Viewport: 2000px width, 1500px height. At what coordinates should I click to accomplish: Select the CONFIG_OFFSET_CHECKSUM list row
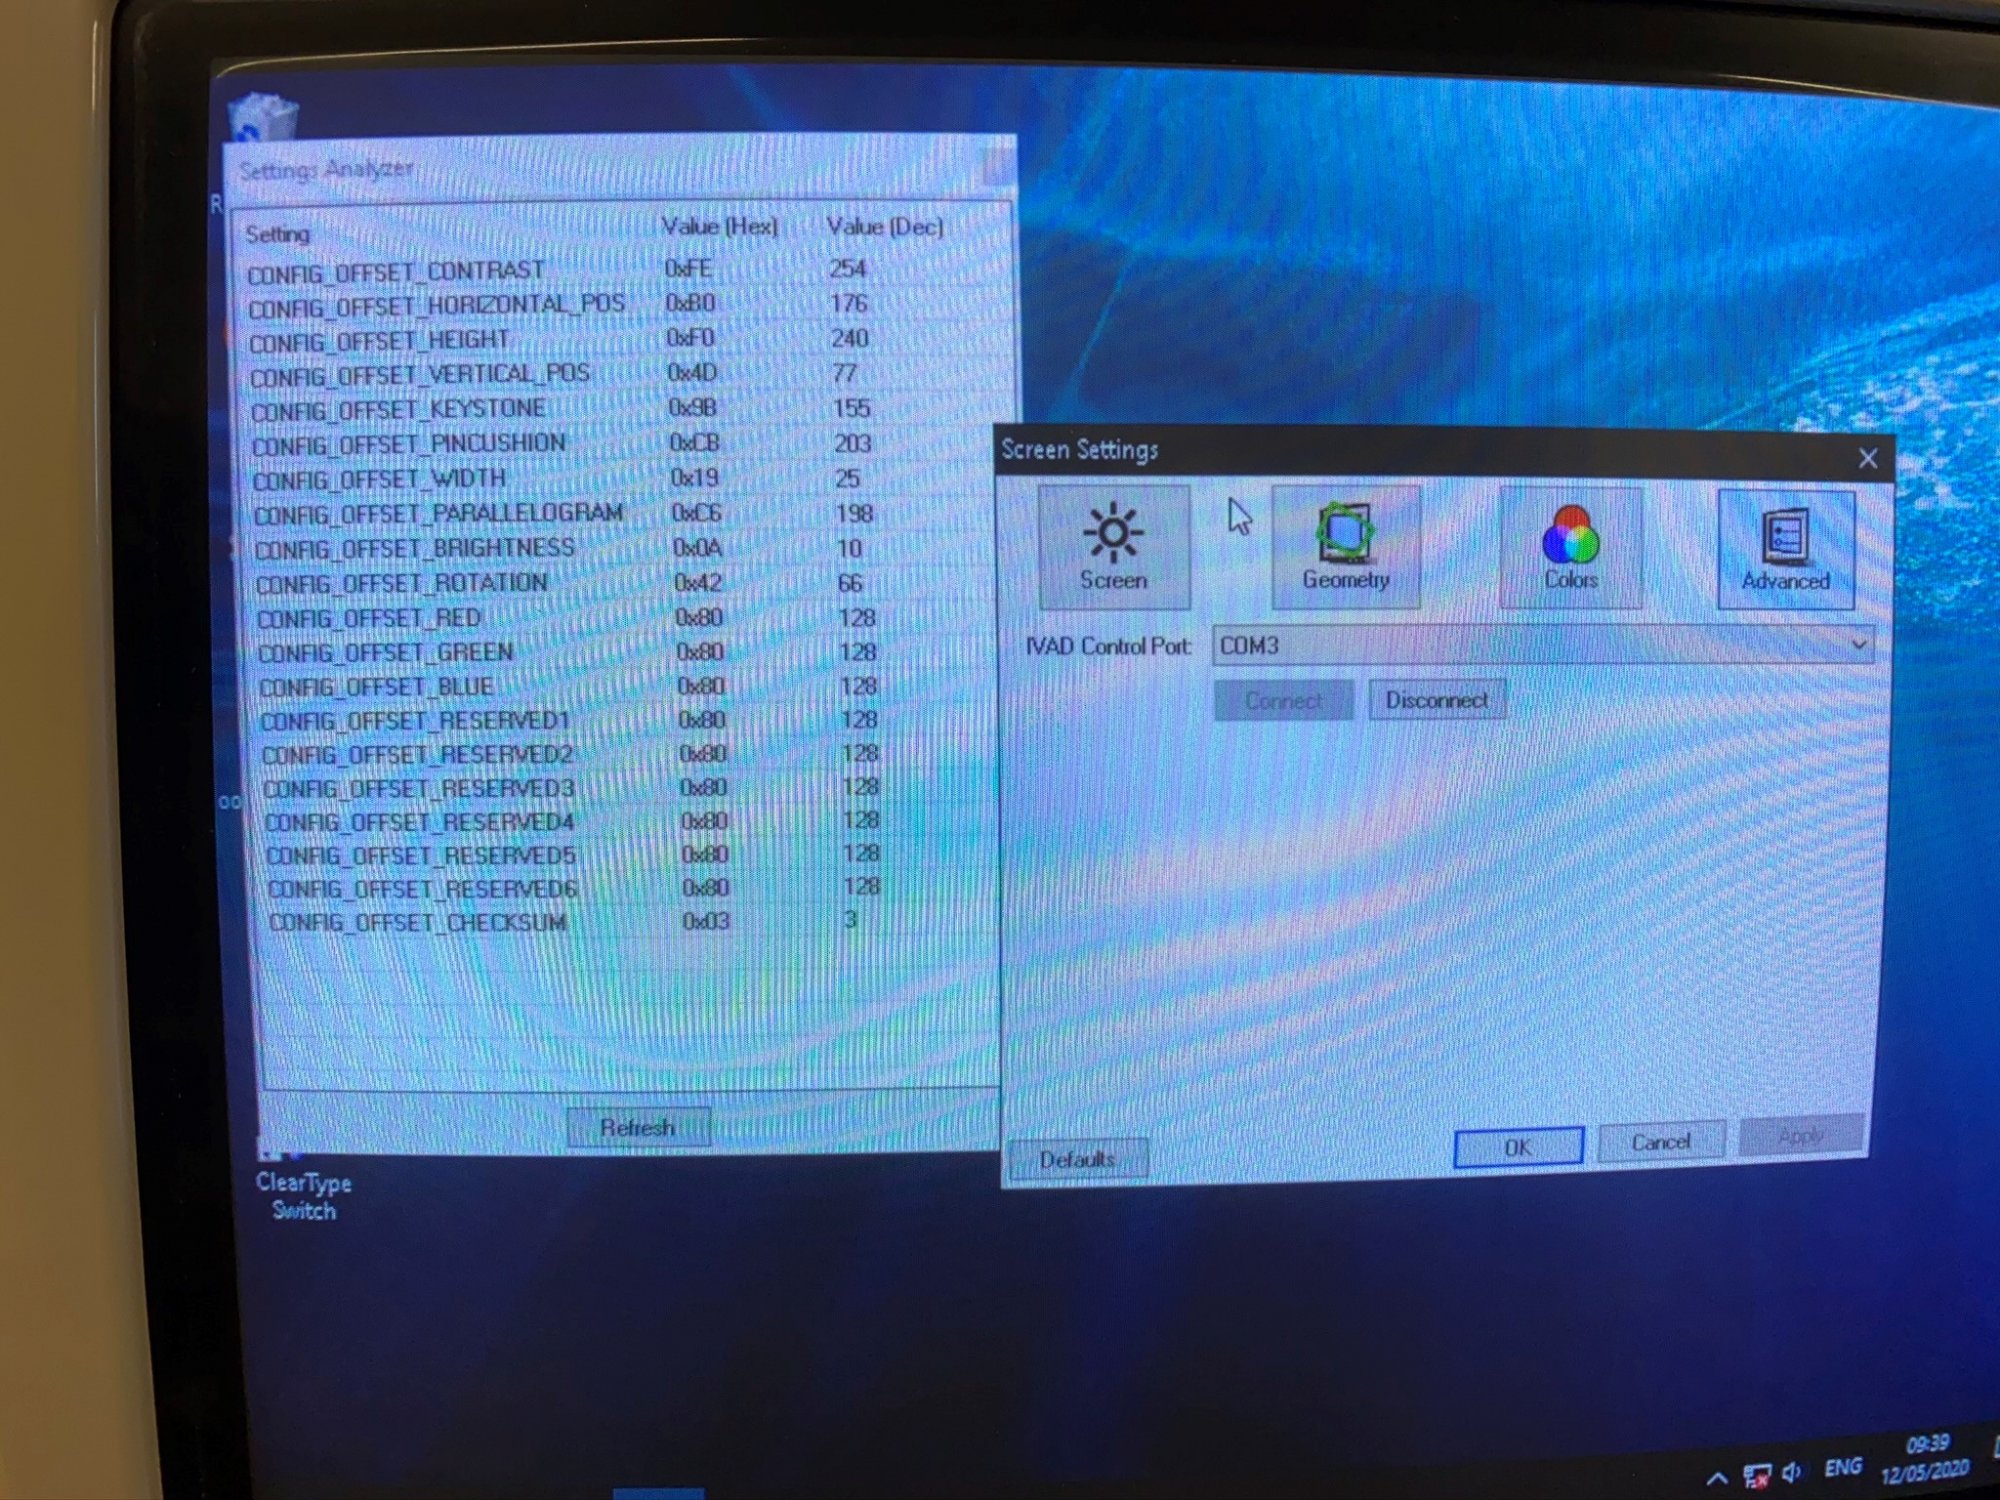[418, 922]
